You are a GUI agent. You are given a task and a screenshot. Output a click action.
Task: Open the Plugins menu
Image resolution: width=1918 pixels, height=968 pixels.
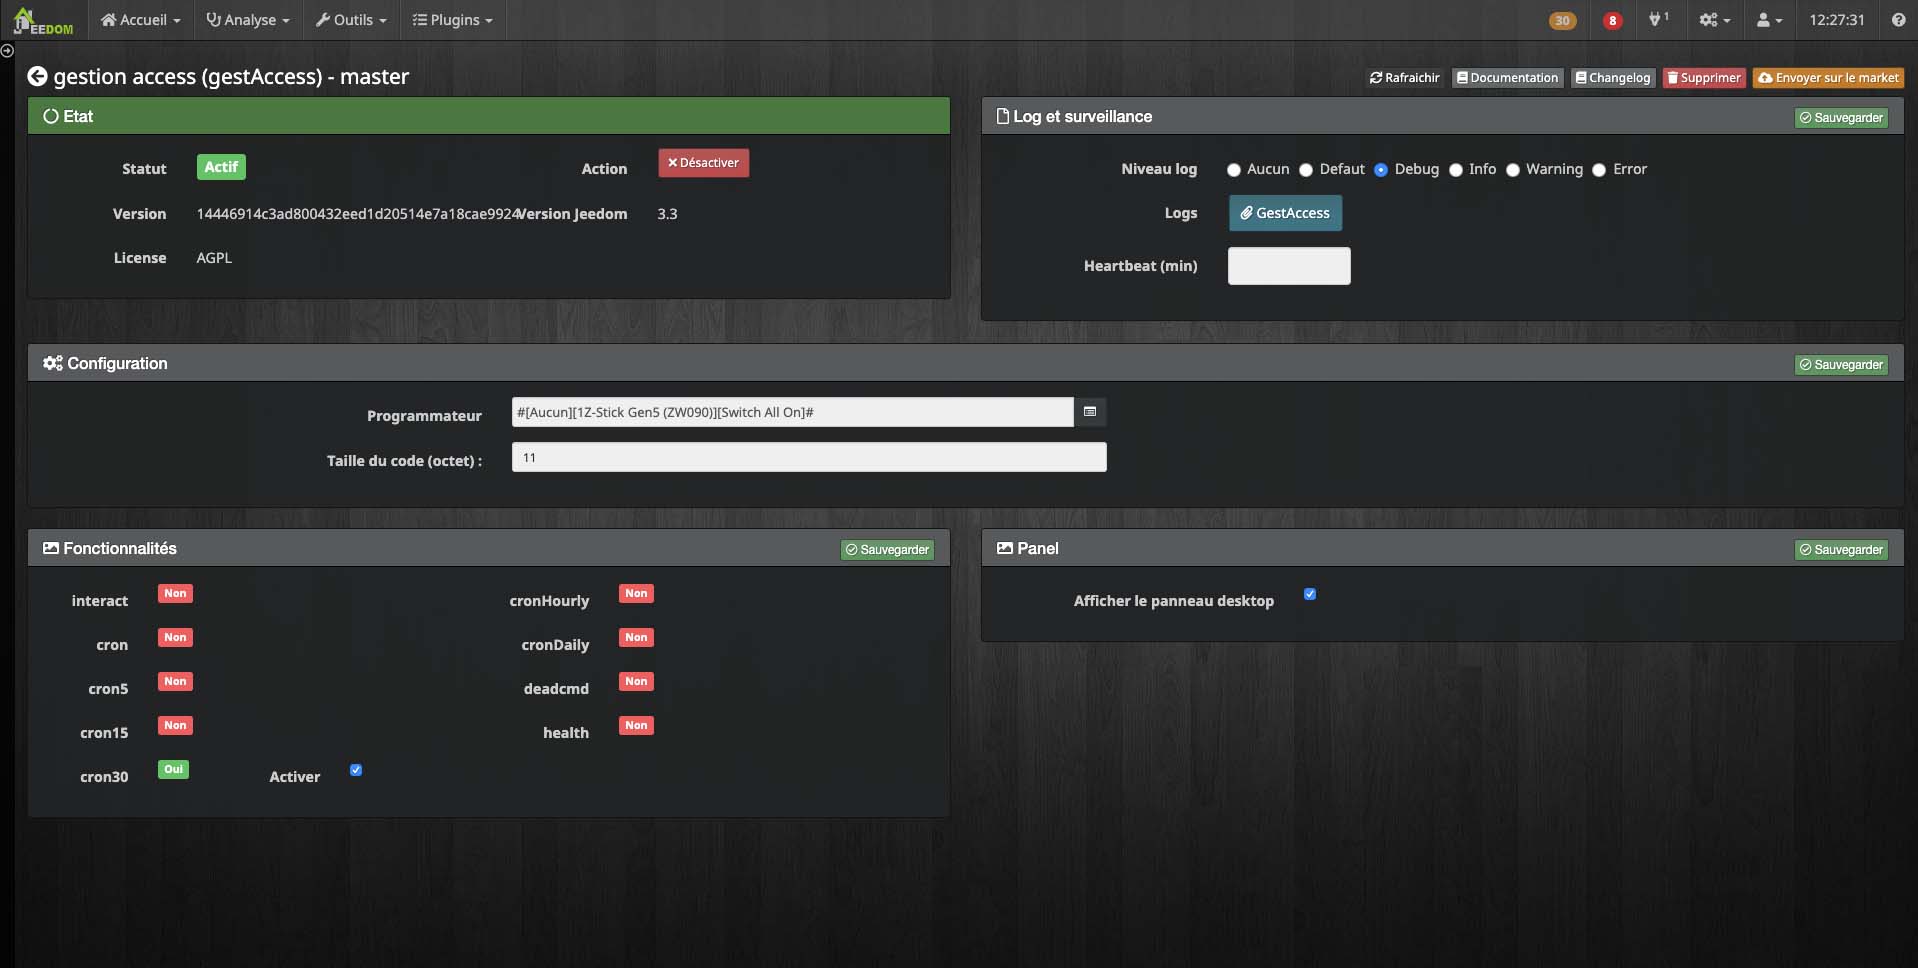pos(453,20)
